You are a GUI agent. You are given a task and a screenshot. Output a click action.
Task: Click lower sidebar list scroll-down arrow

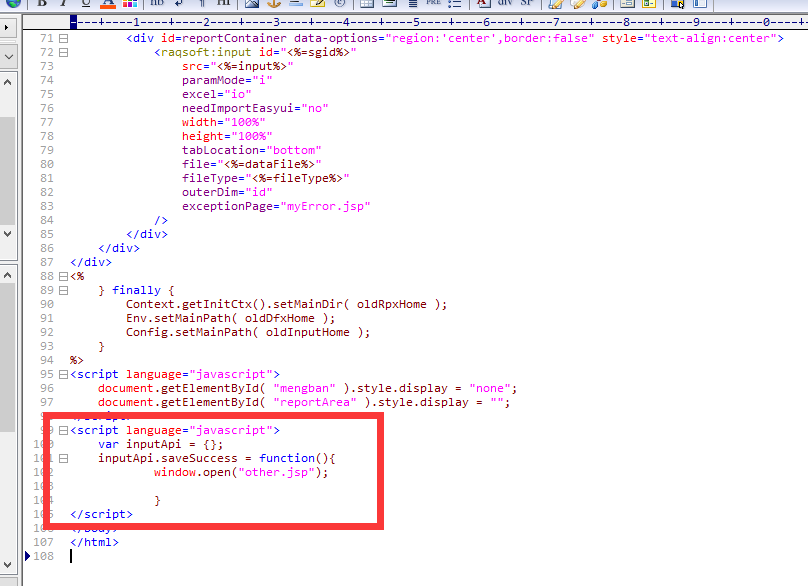tap(7, 564)
